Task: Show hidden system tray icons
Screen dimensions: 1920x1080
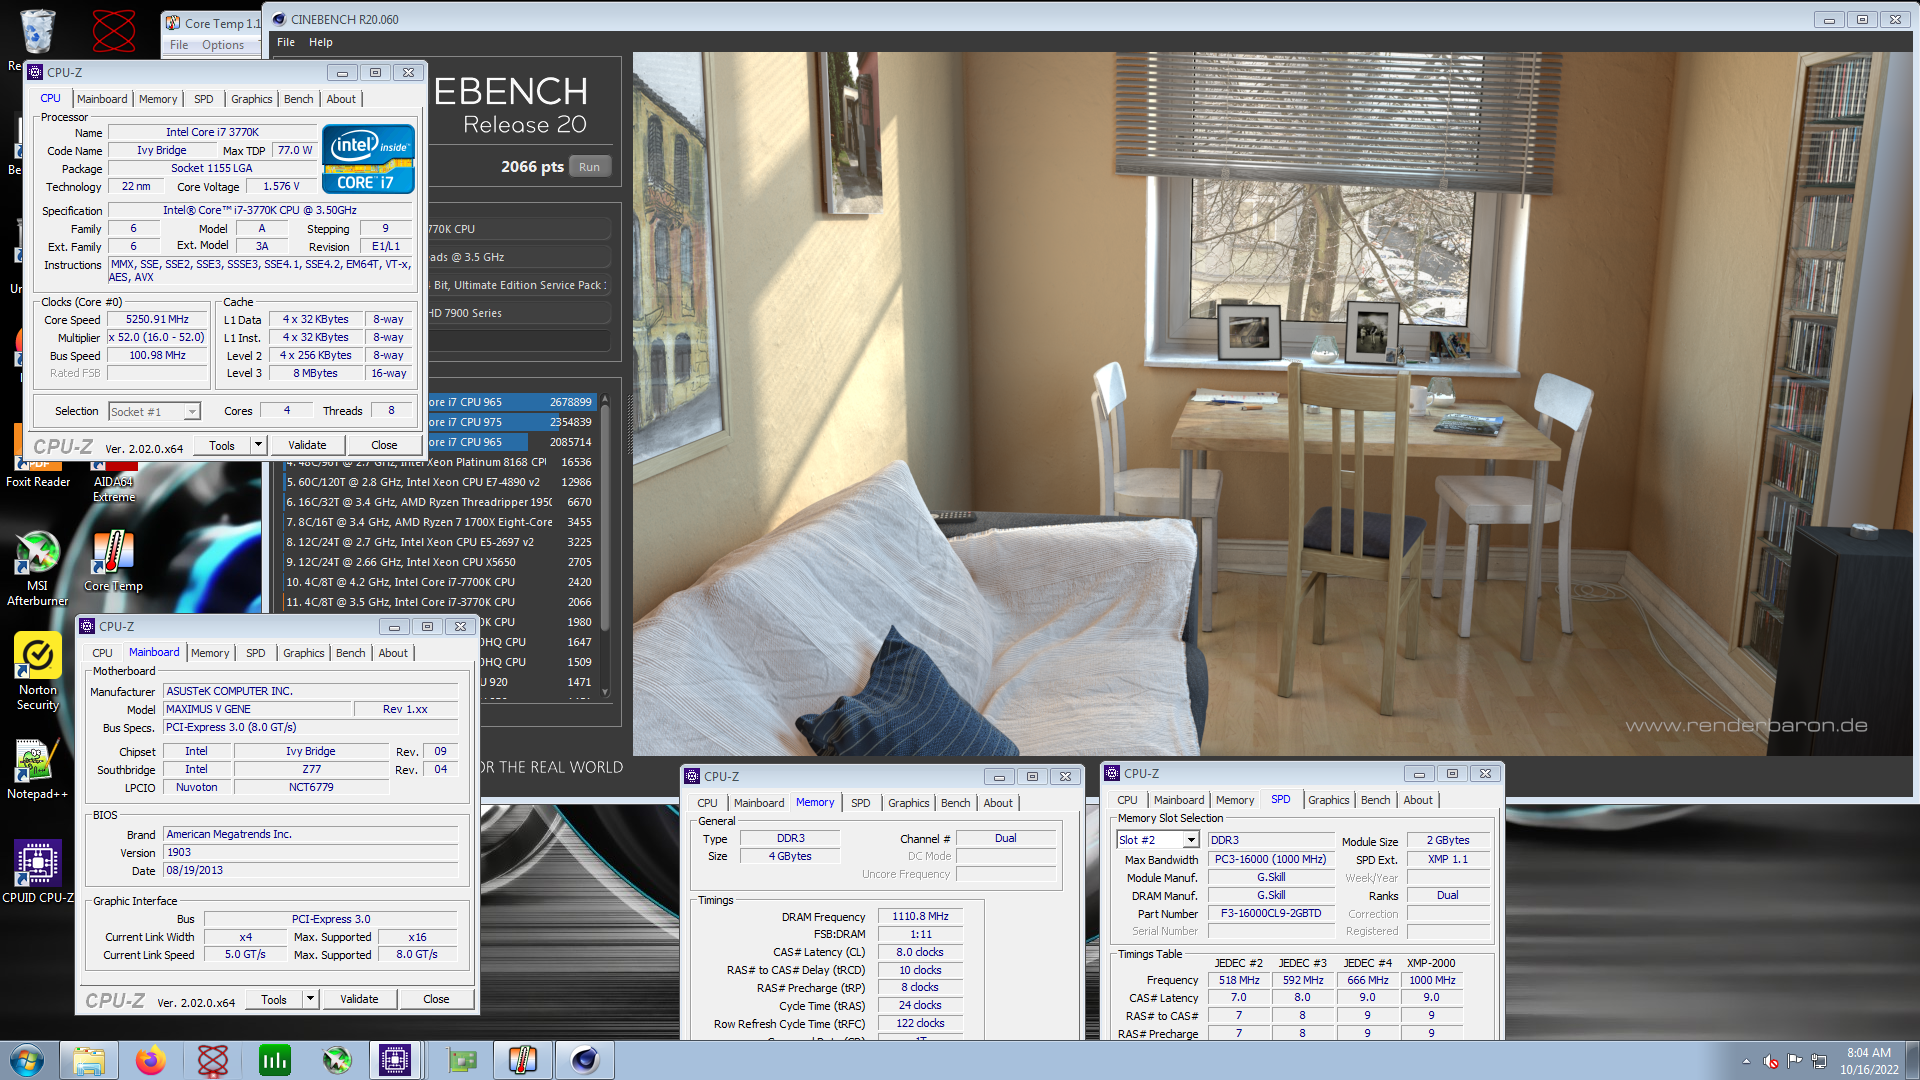Action: [1746, 1061]
